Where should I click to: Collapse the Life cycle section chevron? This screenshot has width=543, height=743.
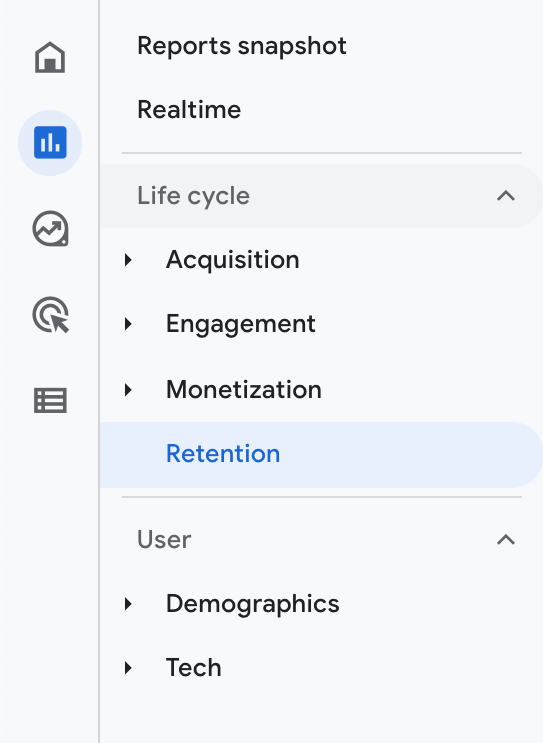tap(506, 196)
